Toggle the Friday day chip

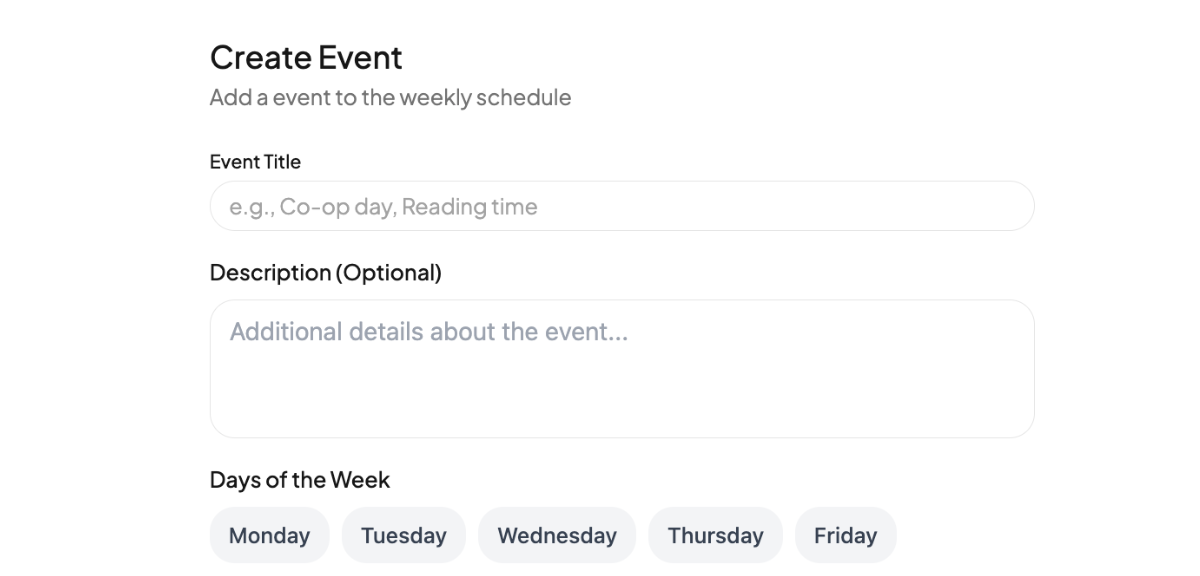pos(845,535)
